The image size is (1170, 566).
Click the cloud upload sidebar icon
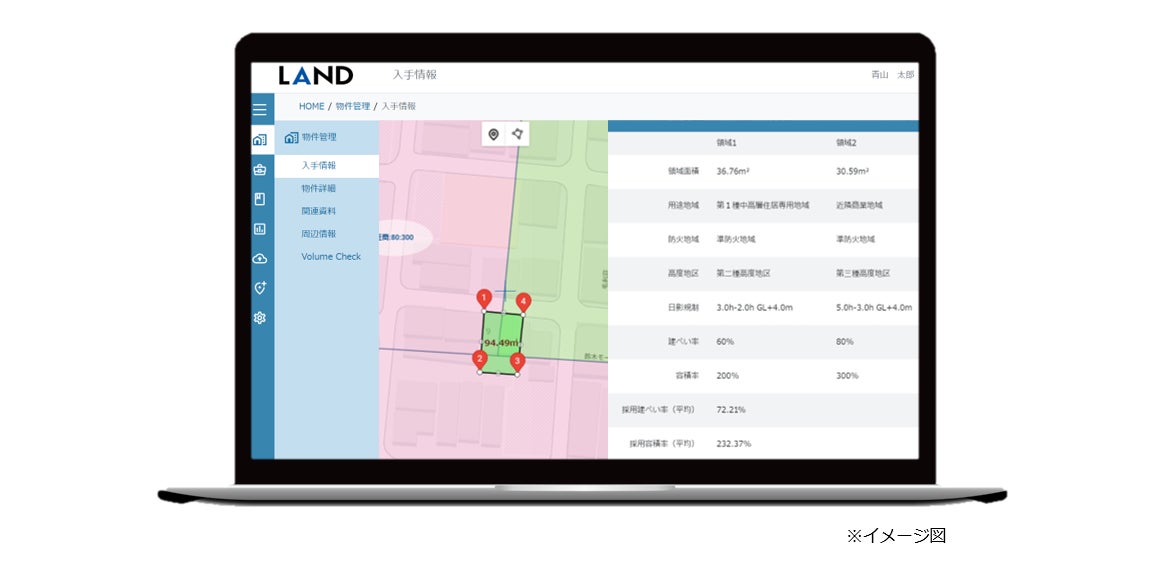(x=259, y=259)
